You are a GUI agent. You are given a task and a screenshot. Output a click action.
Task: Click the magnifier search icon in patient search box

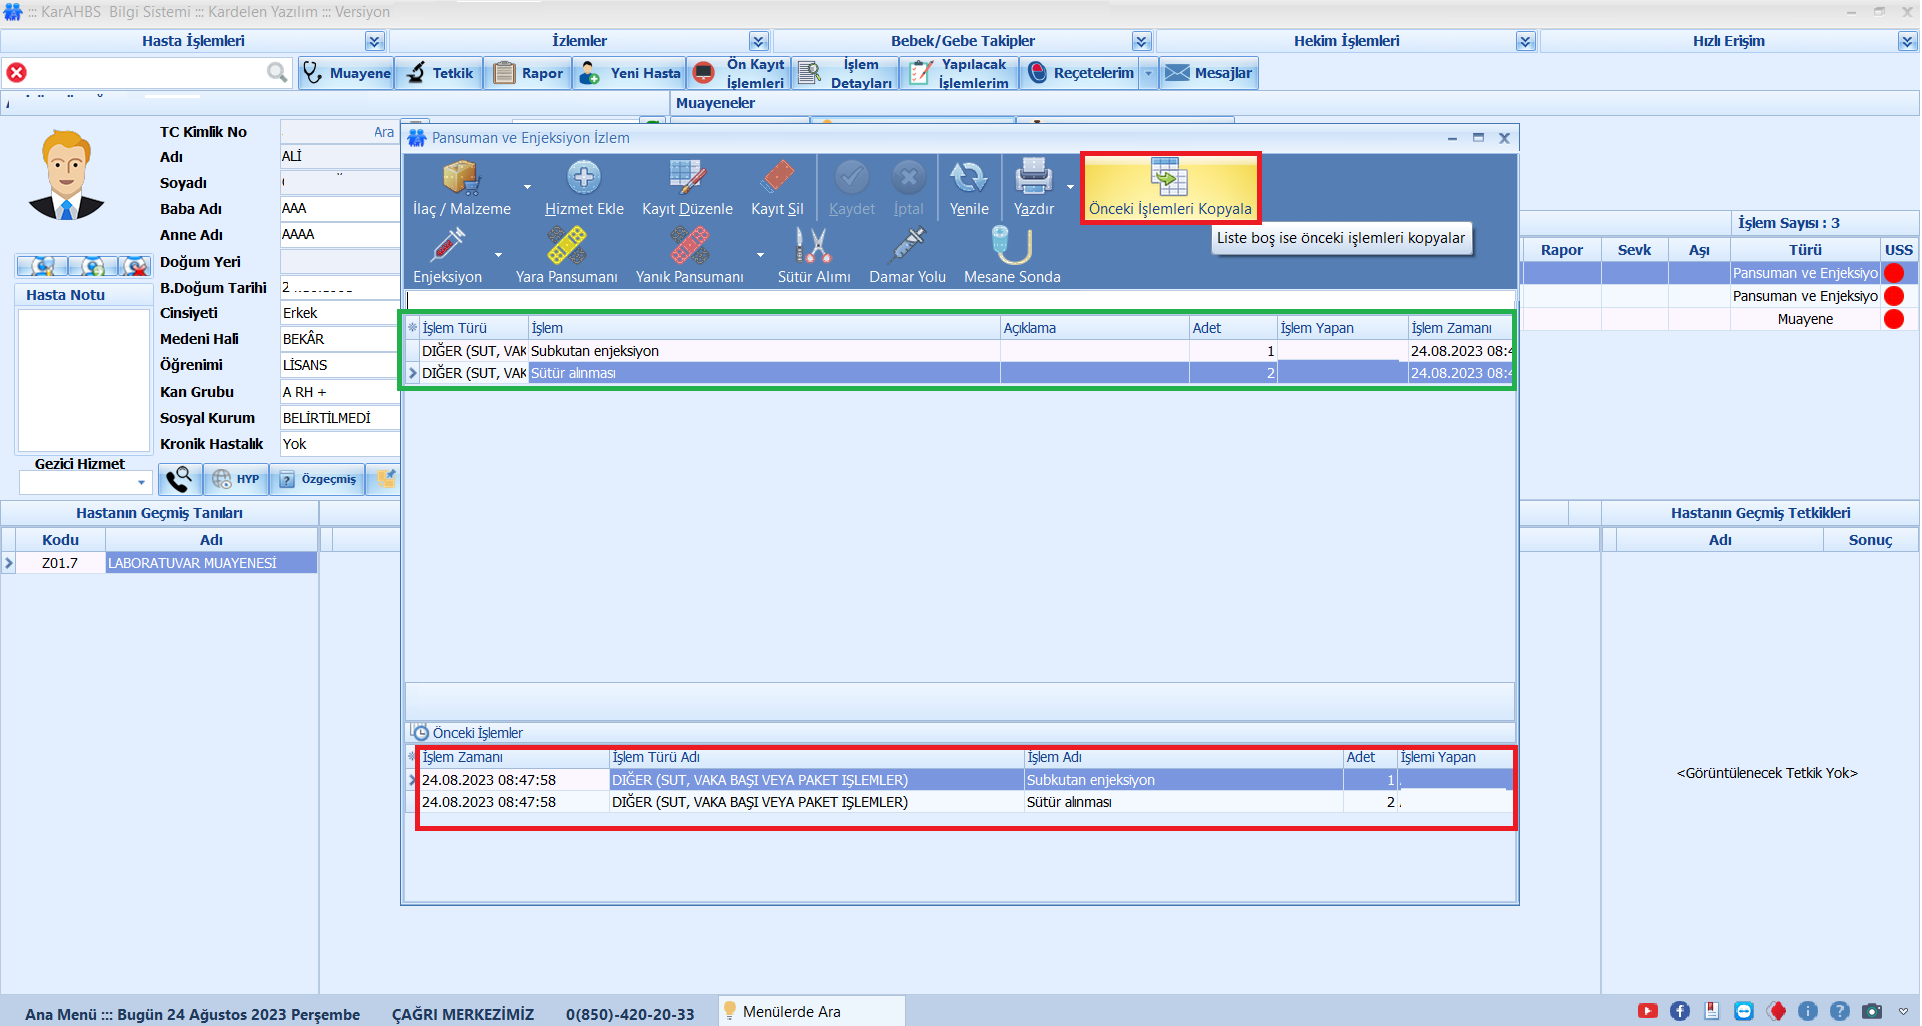point(277,72)
